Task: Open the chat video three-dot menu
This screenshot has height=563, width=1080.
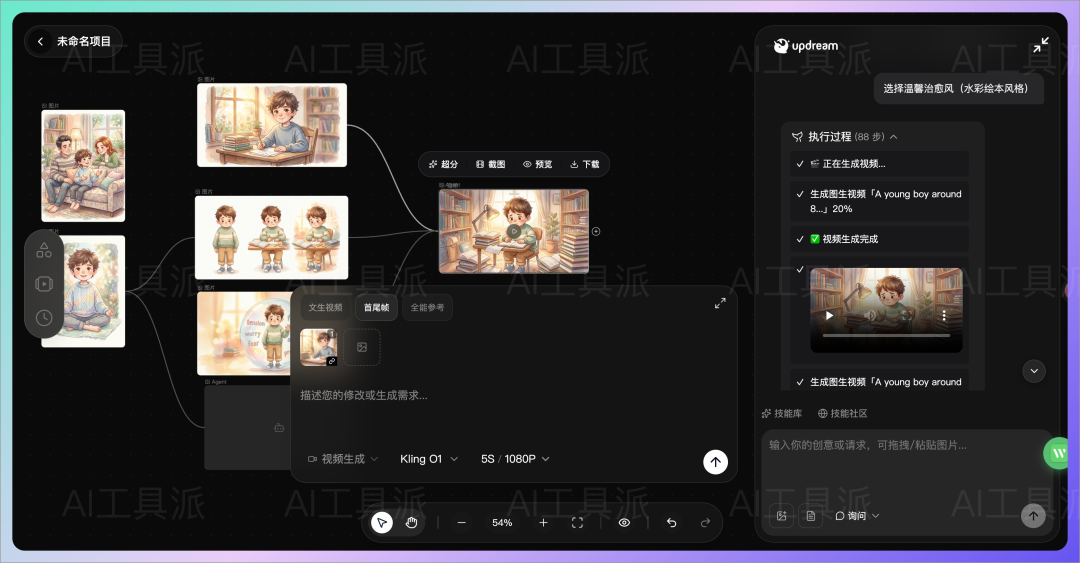Action: coord(944,316)
